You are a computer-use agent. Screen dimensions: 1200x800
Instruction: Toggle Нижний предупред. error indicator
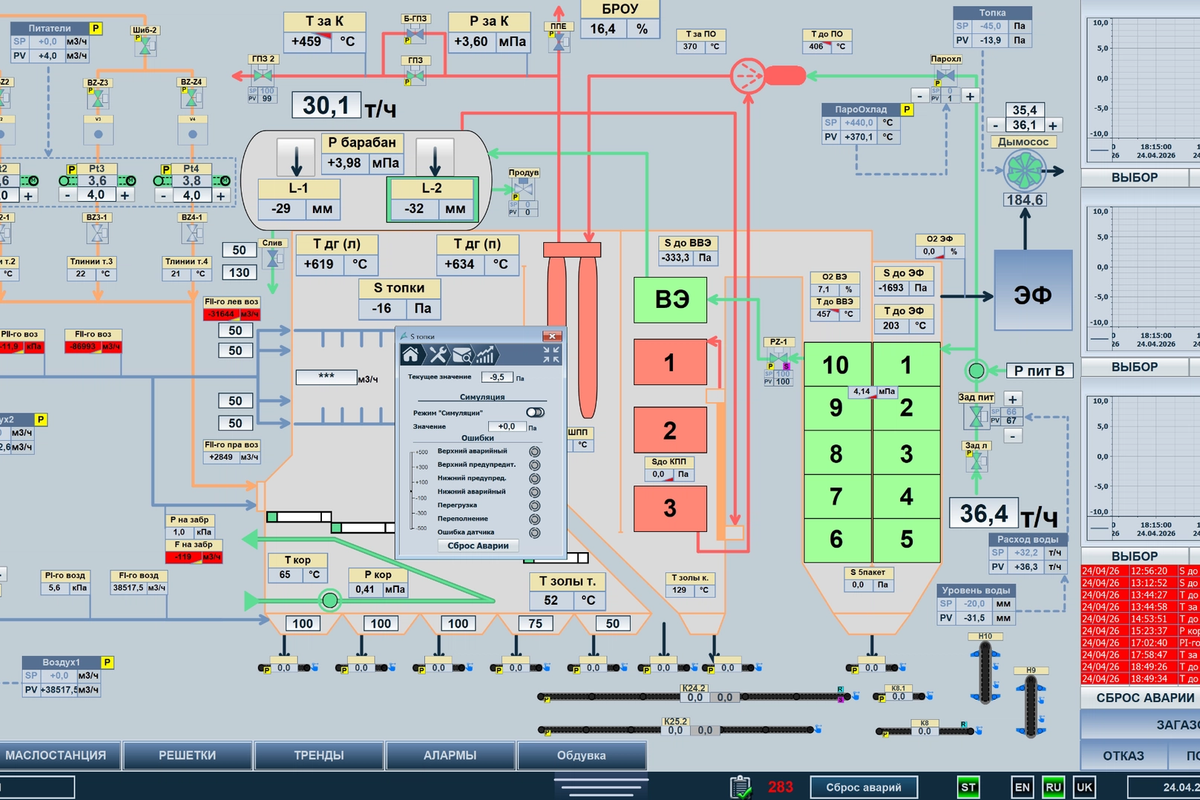click(x=535, y=478)
